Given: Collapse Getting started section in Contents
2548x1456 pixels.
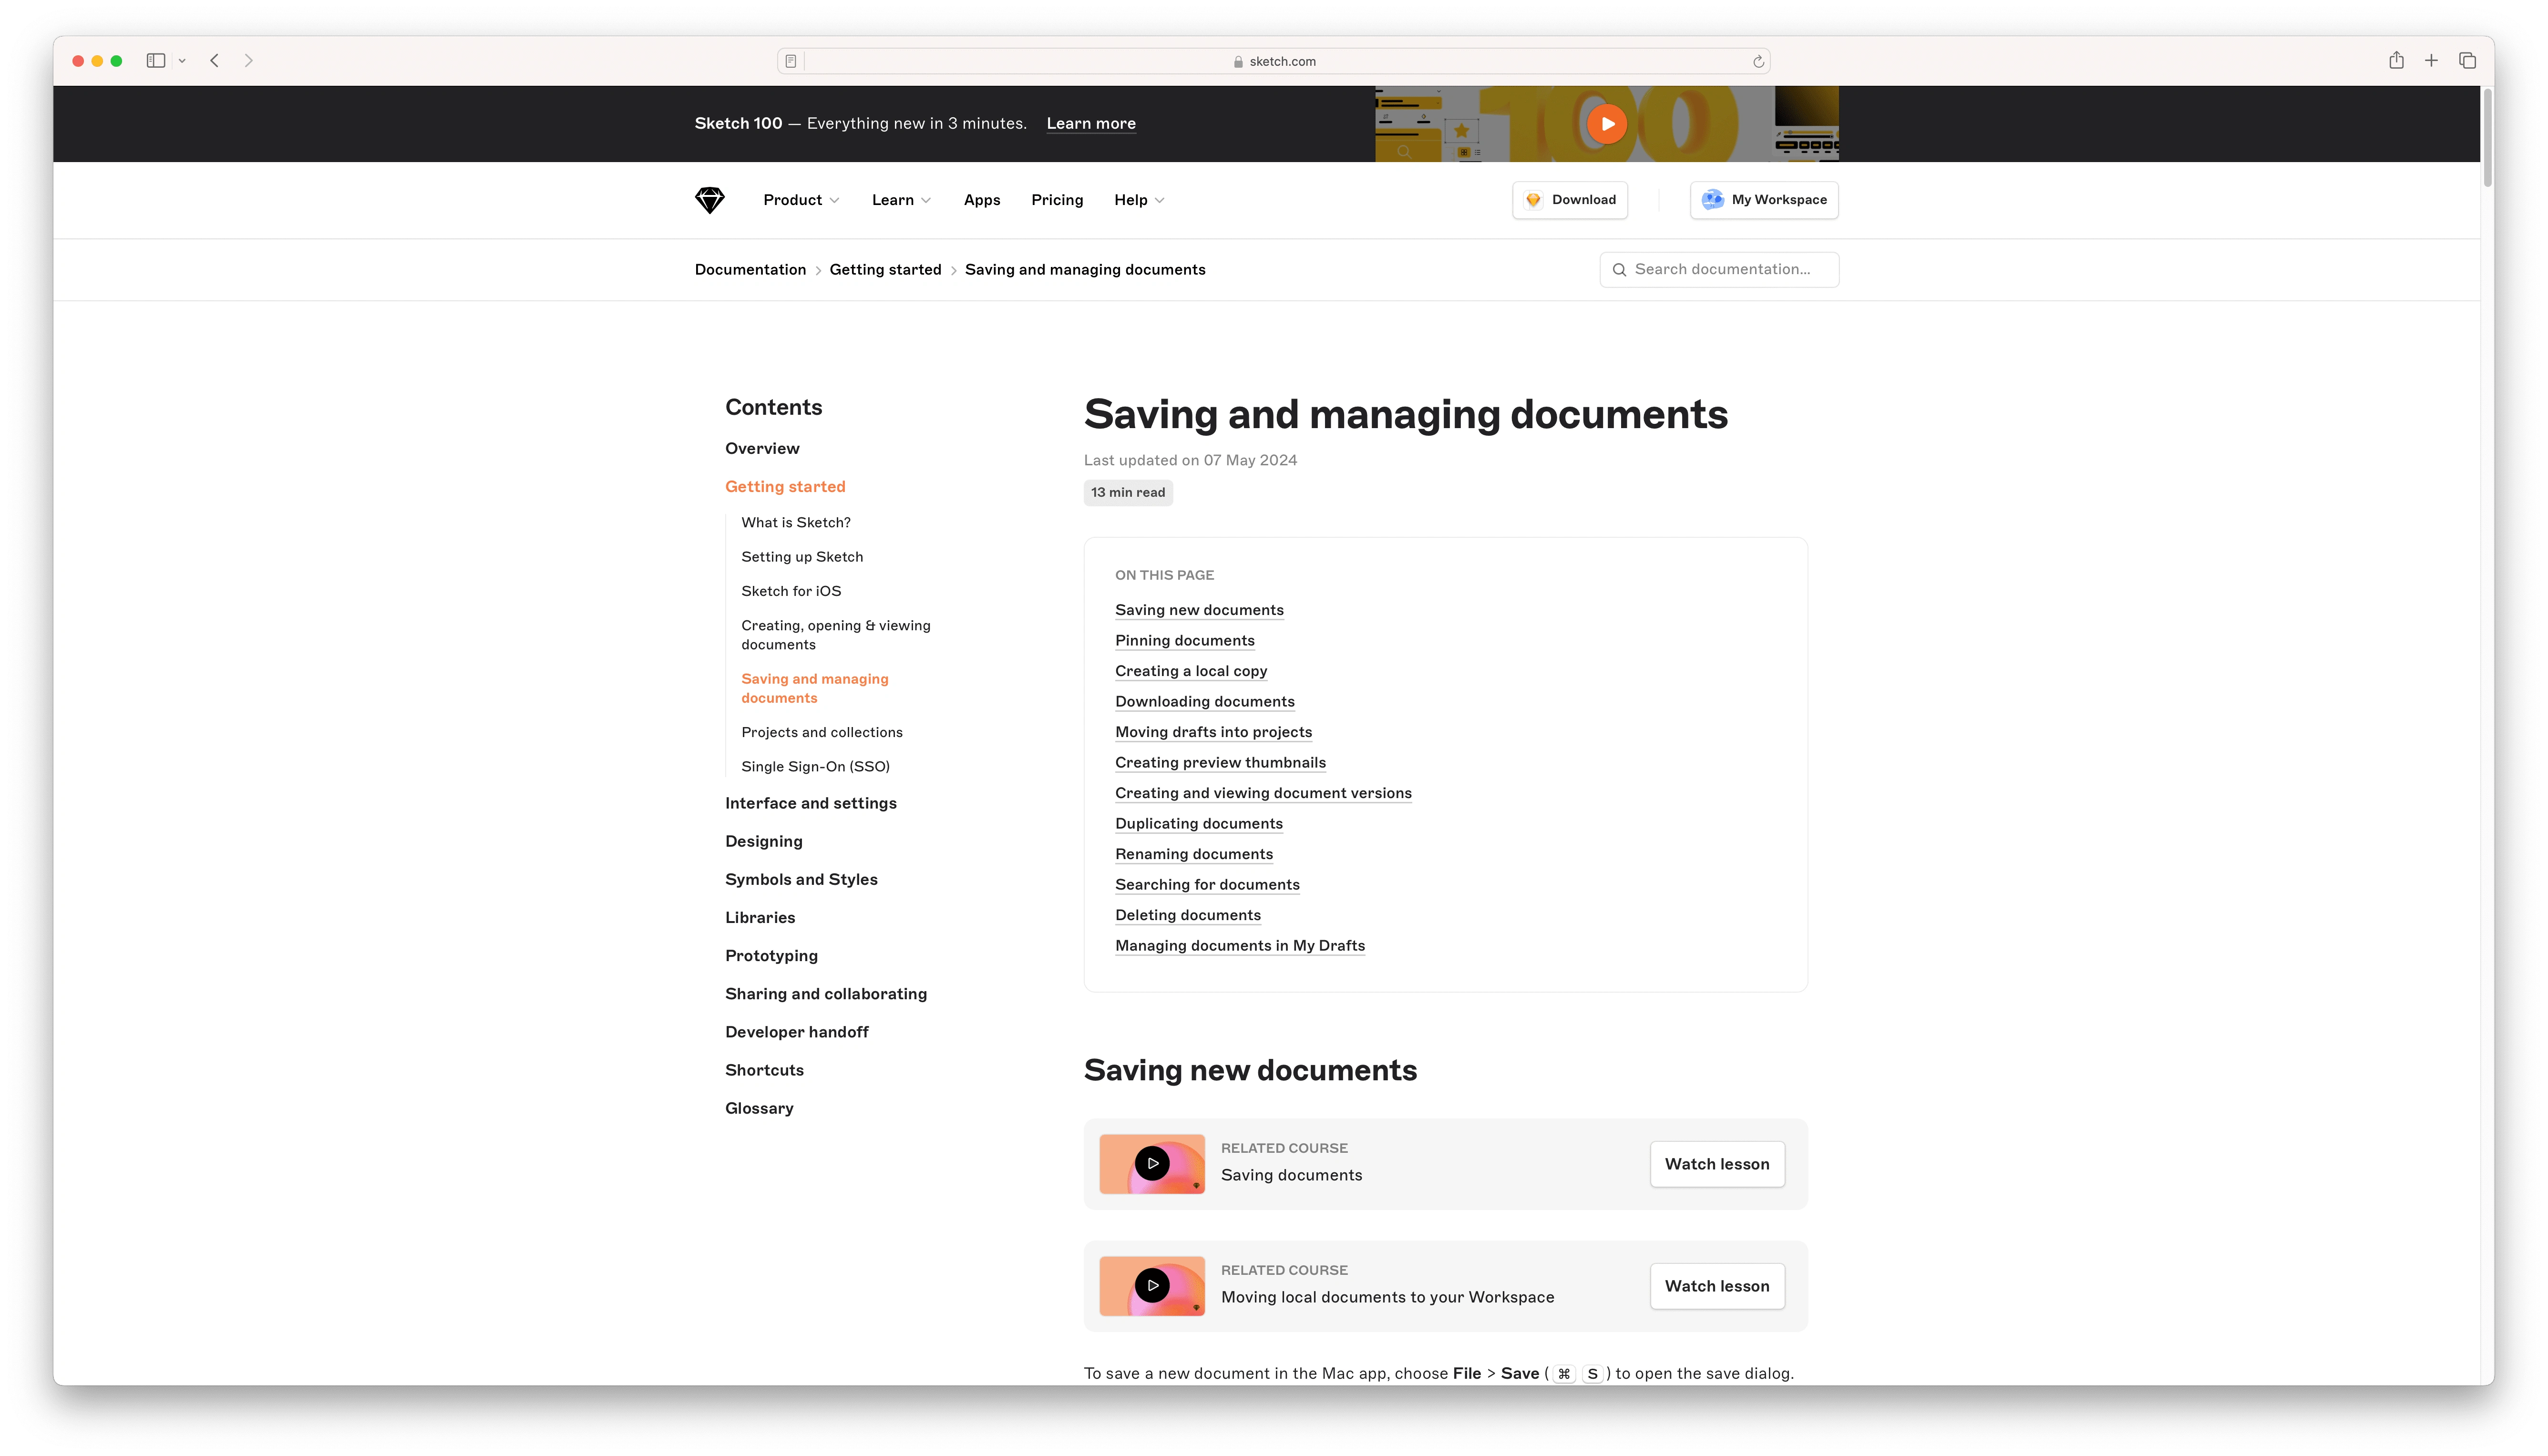Looking at the screenshot, I should [785, 487].
